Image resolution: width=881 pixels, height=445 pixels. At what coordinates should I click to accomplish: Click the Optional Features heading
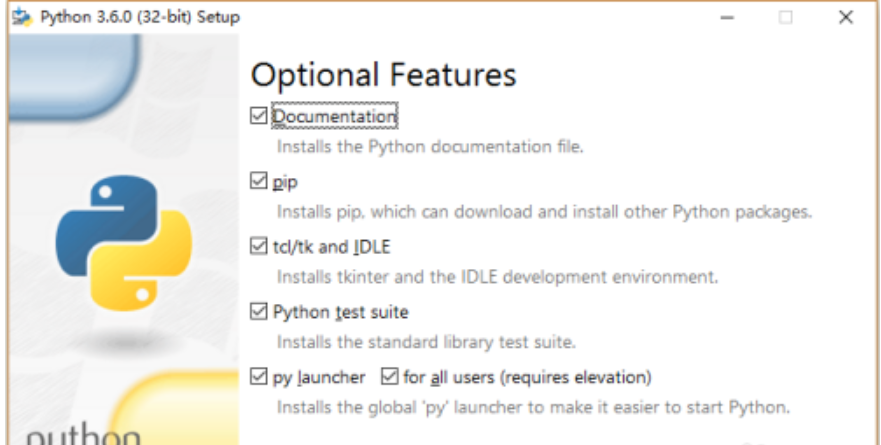click(383, 75)
